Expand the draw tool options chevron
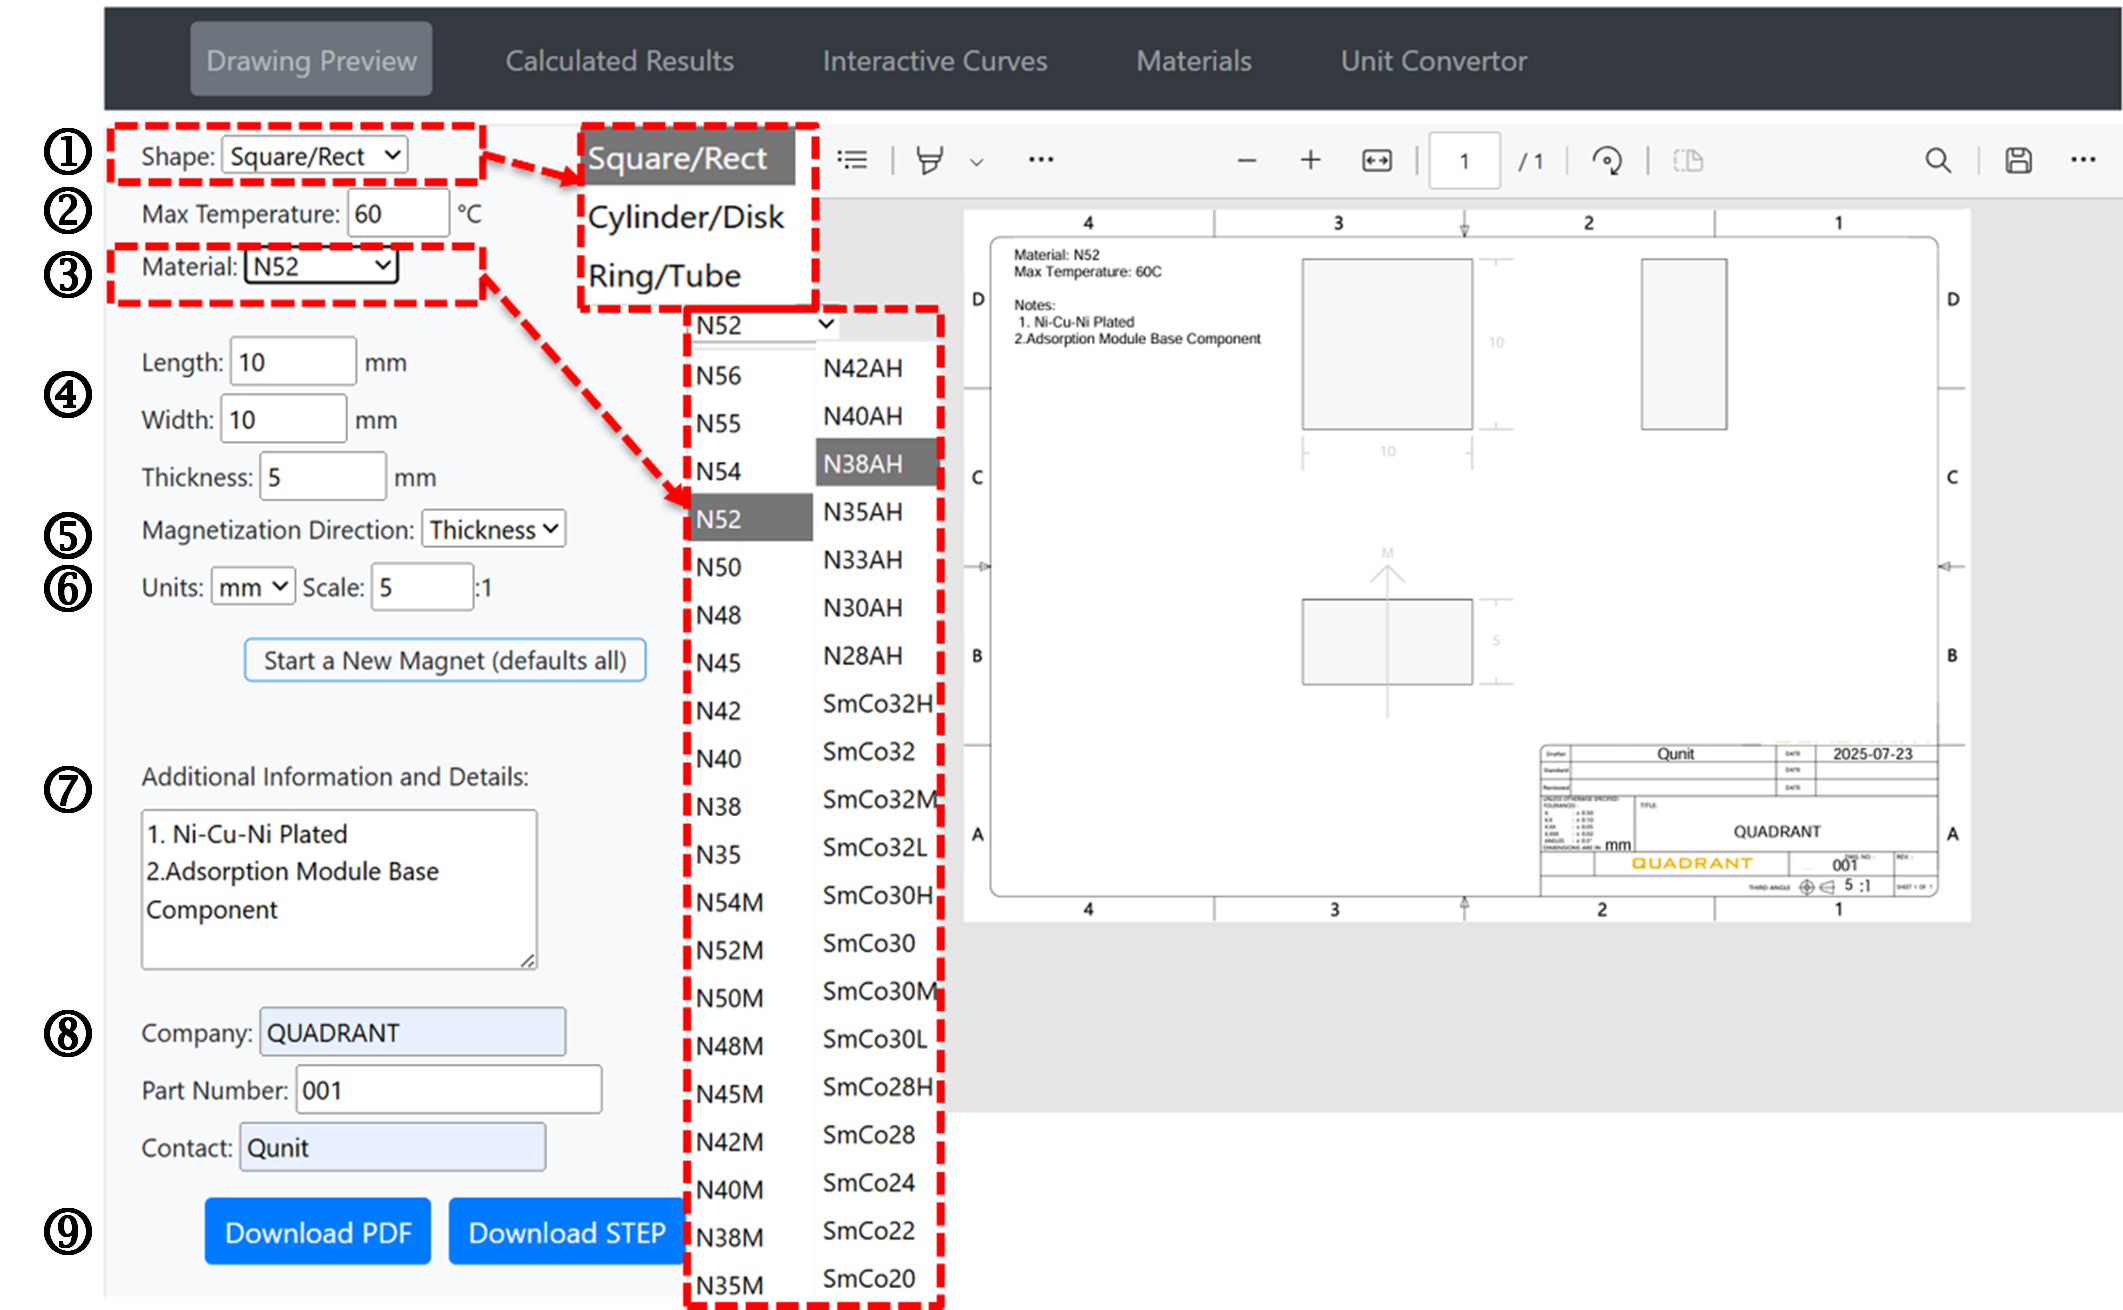This screenshot has width=2123, height=1310. (977, 162)
